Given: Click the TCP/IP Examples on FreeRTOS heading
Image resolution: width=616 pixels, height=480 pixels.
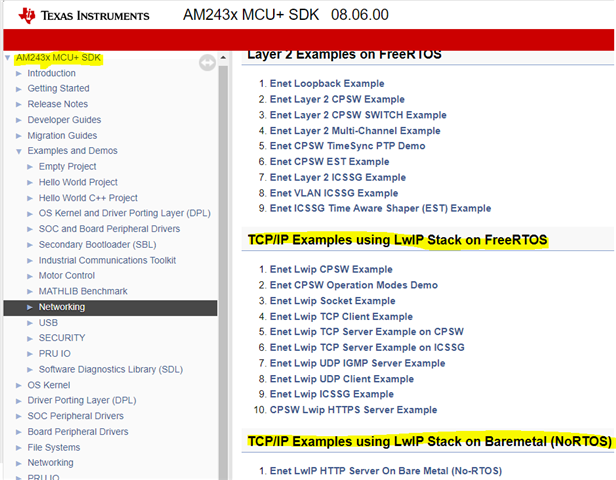Looking at the screenshot, I should click(x=397, y=240).
